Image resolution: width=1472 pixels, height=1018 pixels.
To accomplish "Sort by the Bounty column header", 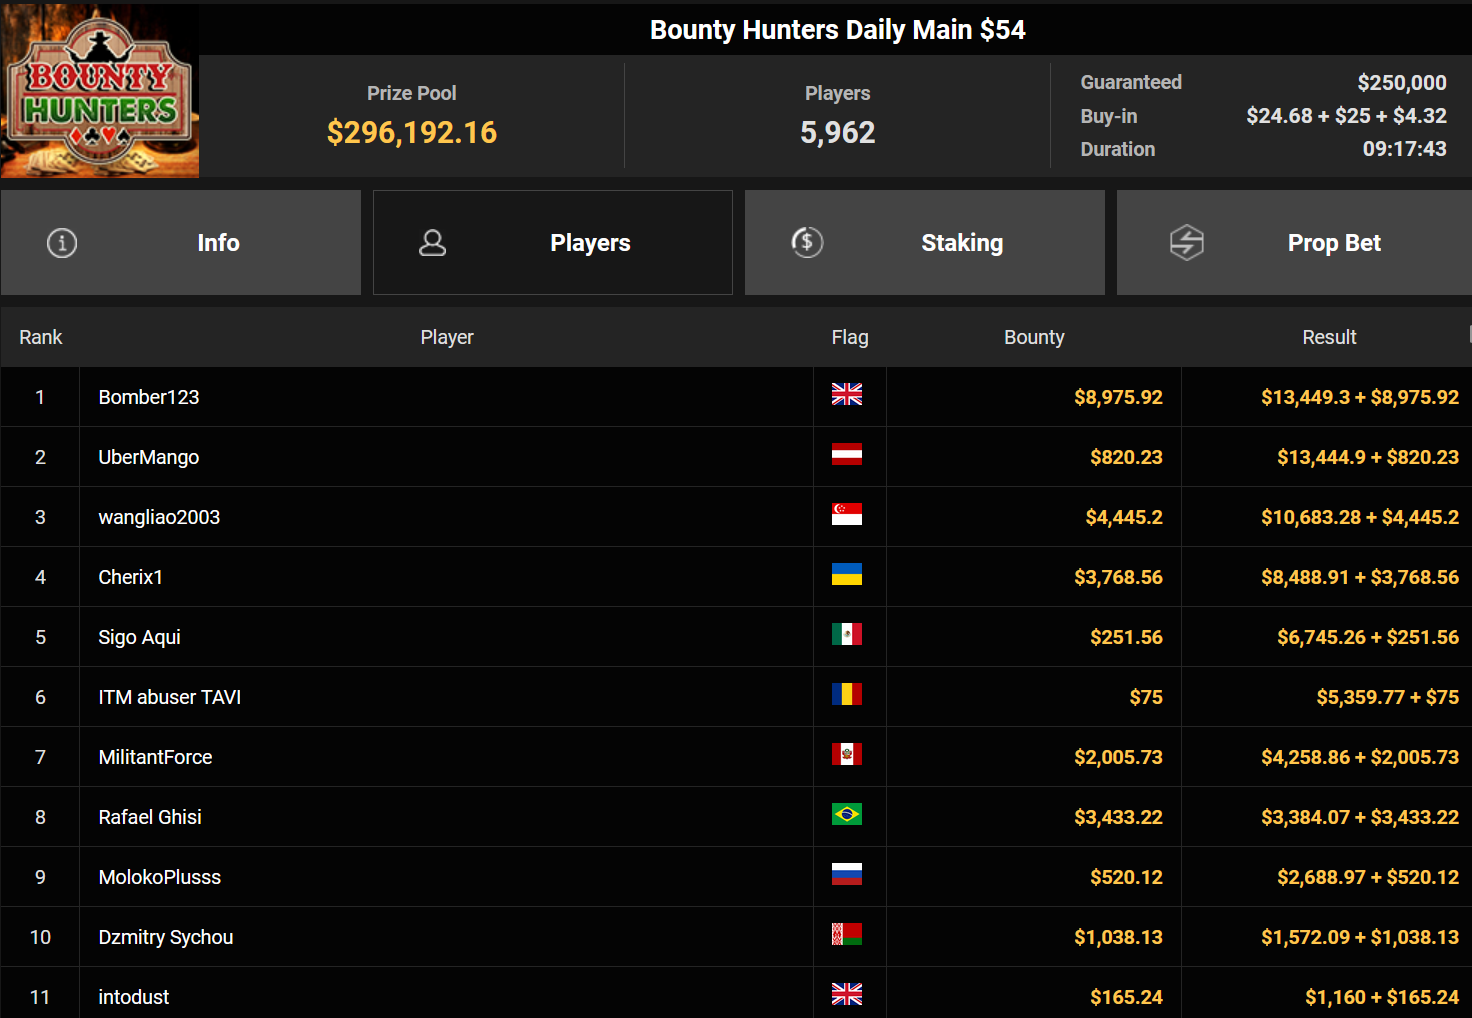I will 1034,338.
